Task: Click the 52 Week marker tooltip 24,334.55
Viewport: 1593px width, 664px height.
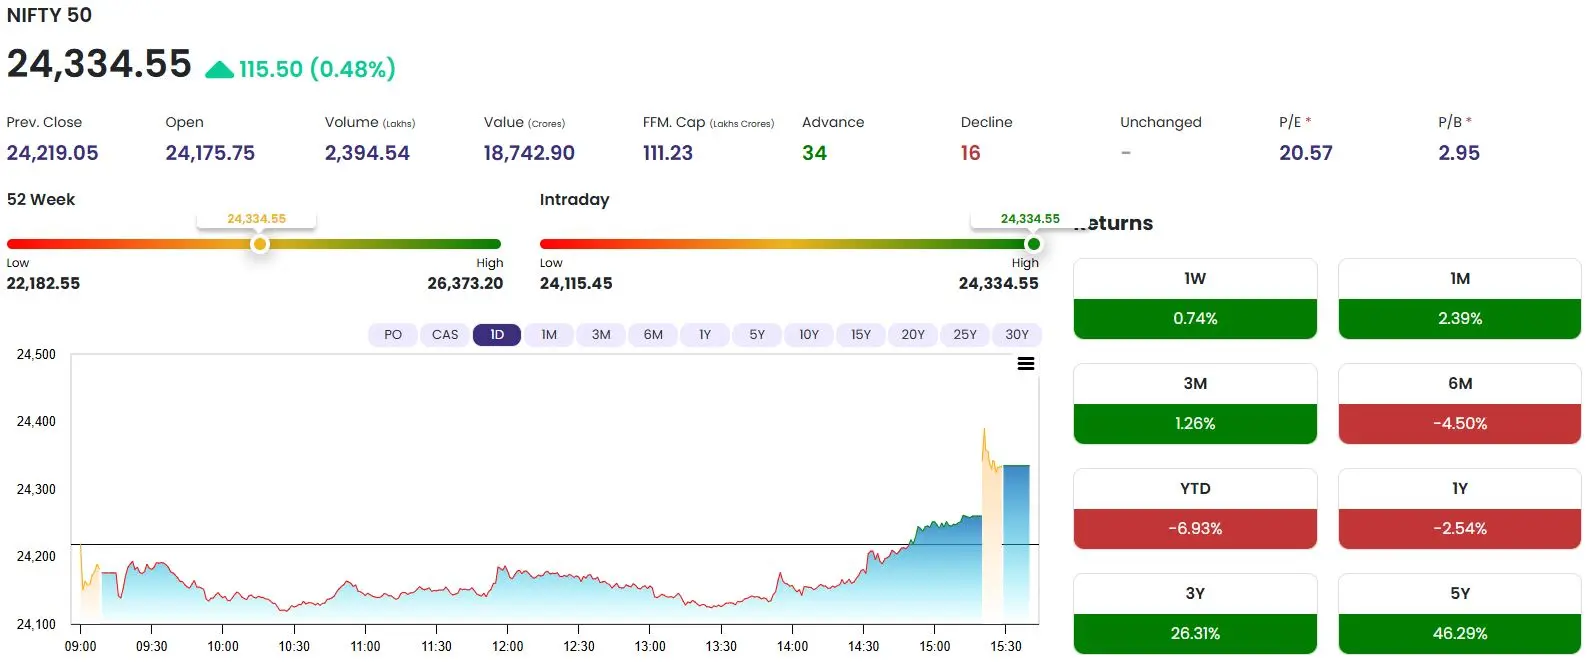Action: coord(256,219)
